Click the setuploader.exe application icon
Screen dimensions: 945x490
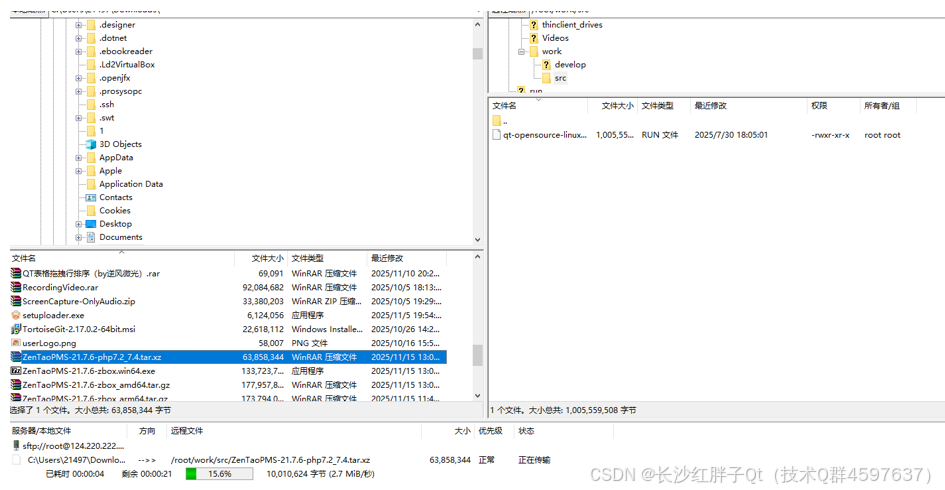pyautogui.click(x=16, y=315)
